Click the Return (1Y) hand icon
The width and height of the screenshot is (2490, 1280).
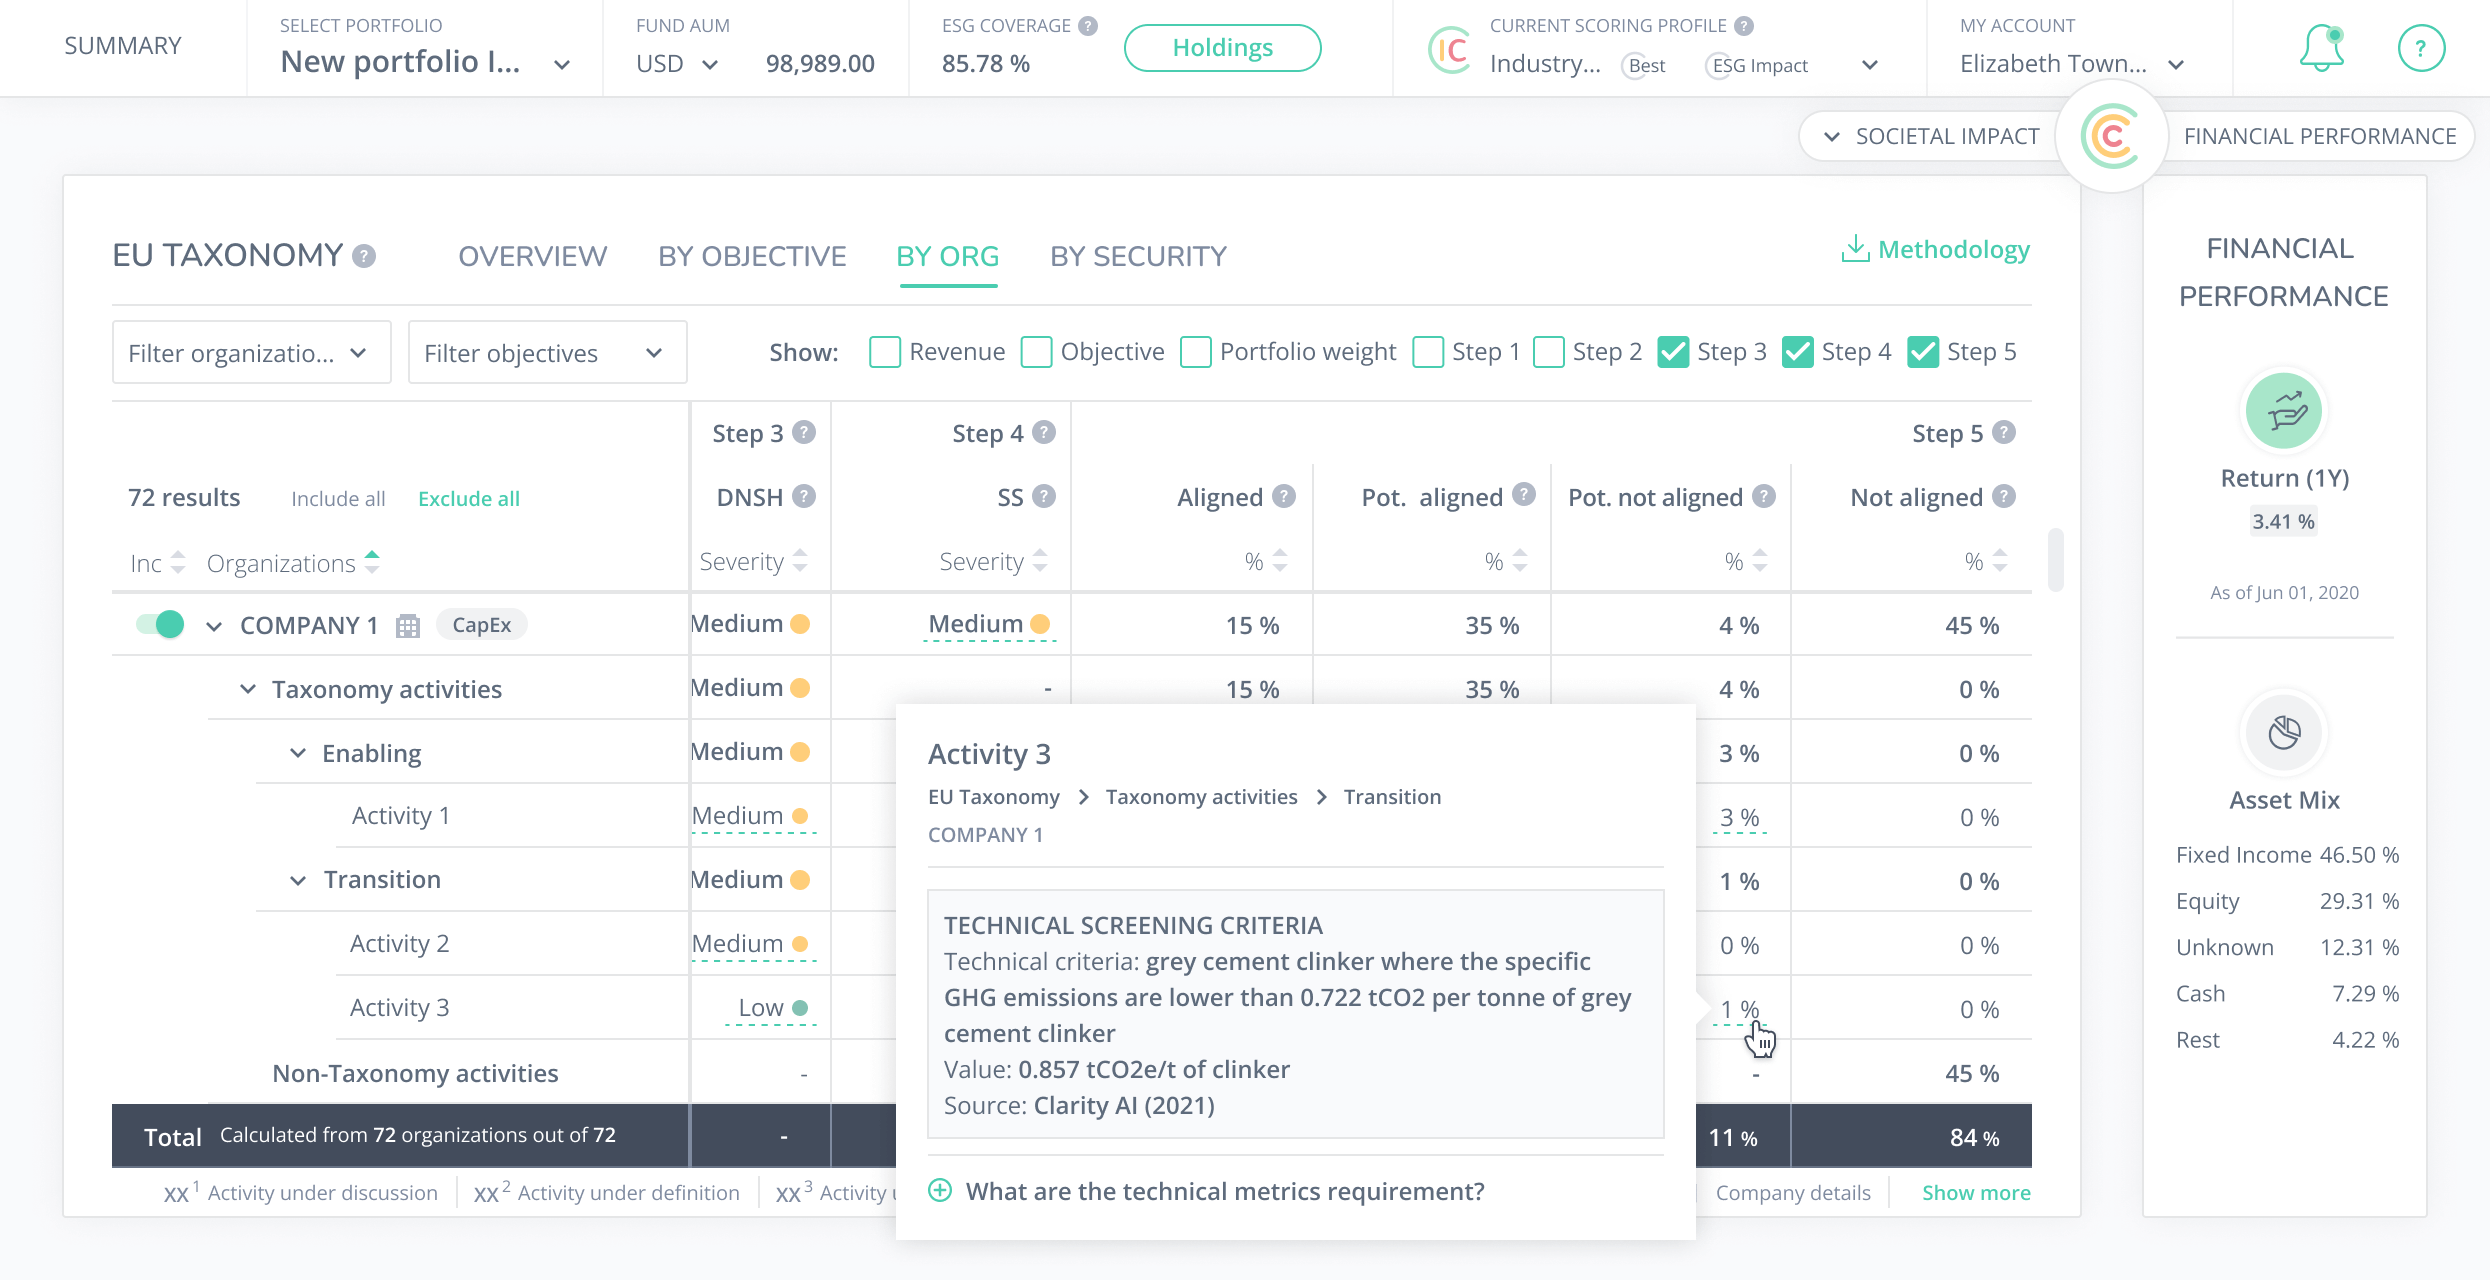(x=2284, y=411)
